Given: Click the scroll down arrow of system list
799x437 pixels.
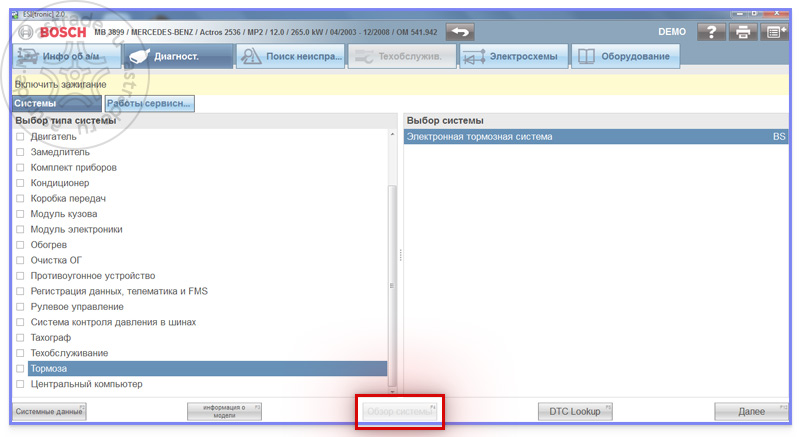Looking at the screenshot, I should (x=392, y=391).
